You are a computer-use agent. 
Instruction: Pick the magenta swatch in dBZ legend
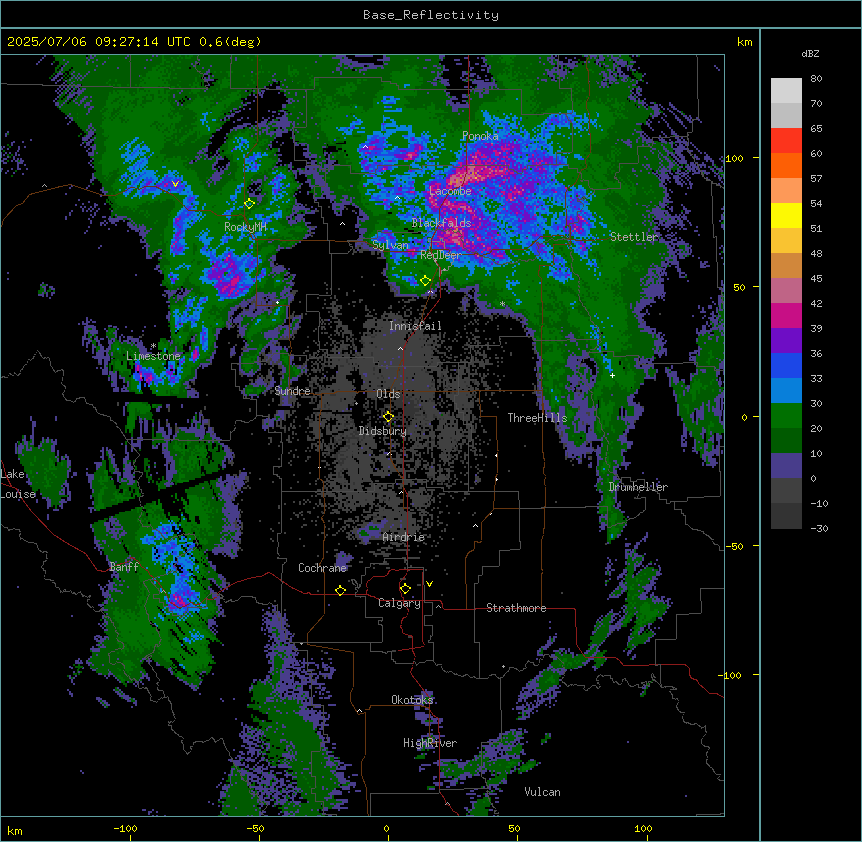[x=786, y=315]
